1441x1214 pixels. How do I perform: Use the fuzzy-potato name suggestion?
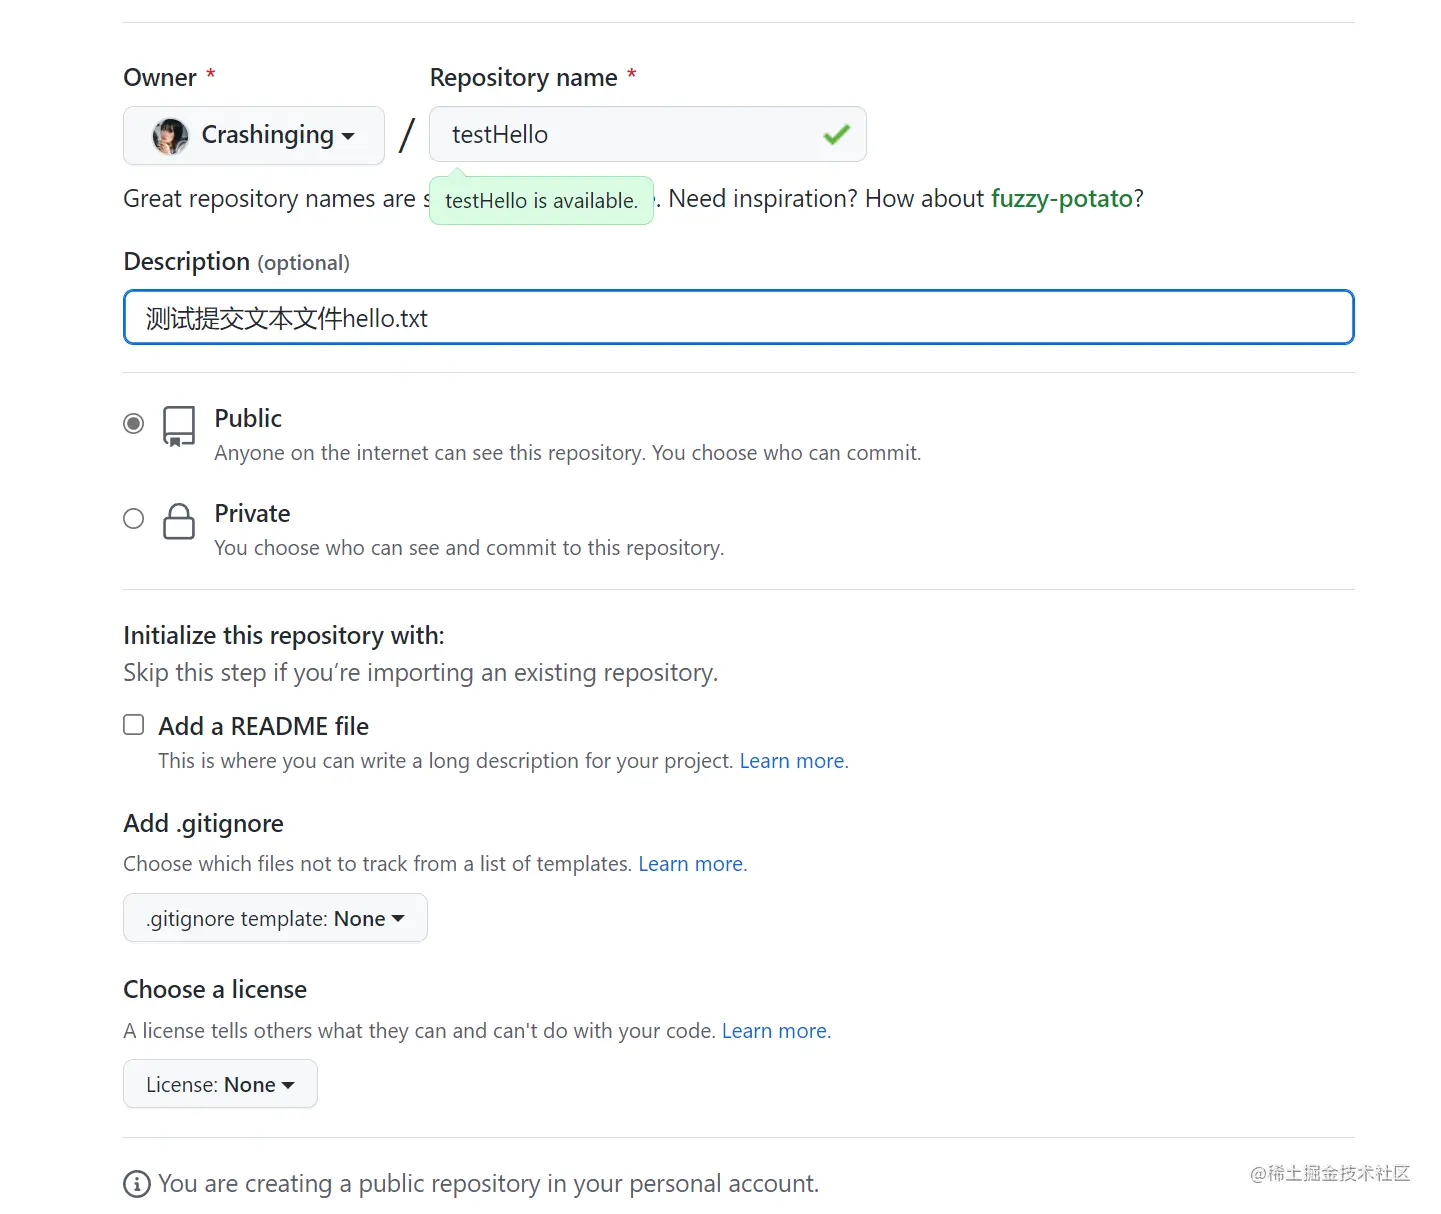(x=1061, y=199)
